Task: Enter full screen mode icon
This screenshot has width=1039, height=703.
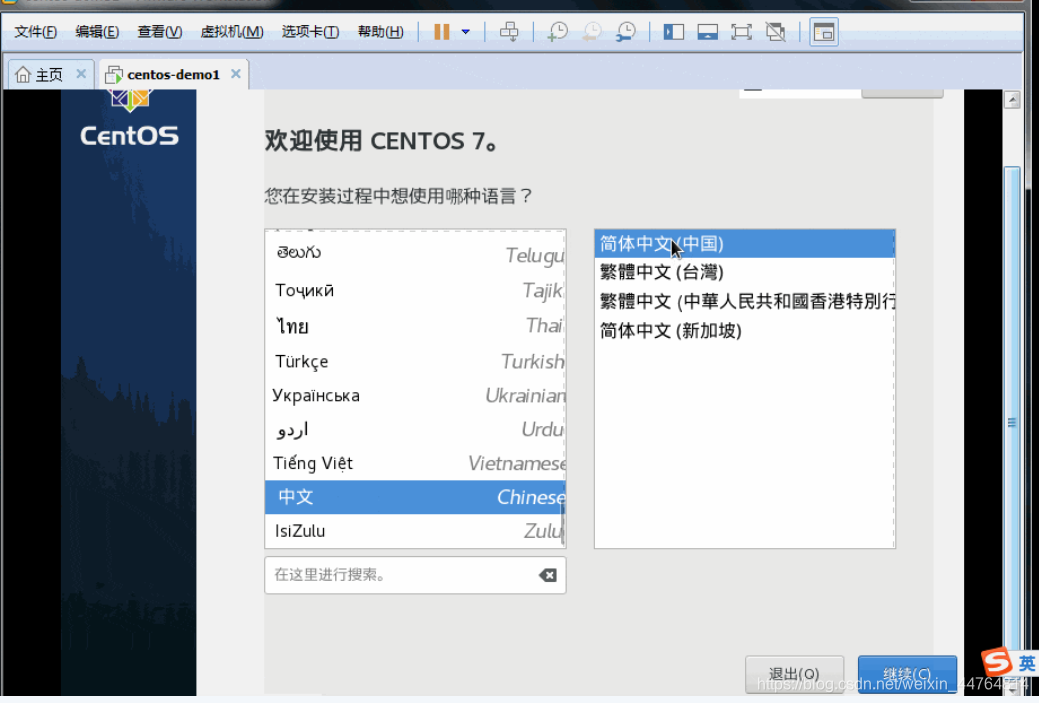Action: pos(741,31)
